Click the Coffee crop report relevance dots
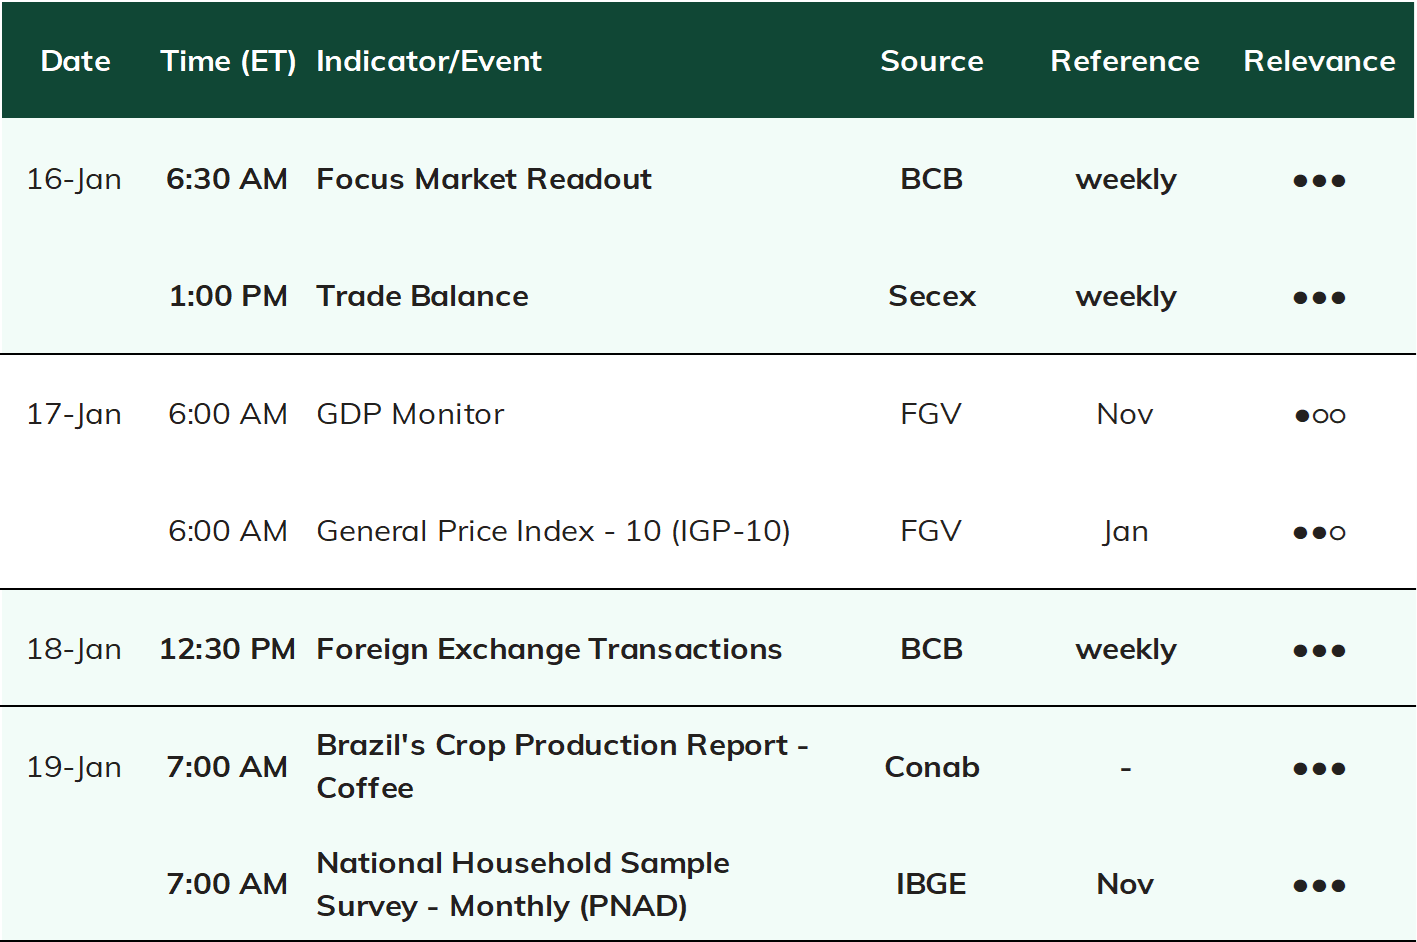Viewport: 1417px width, 942px height. pos(1319,769)
